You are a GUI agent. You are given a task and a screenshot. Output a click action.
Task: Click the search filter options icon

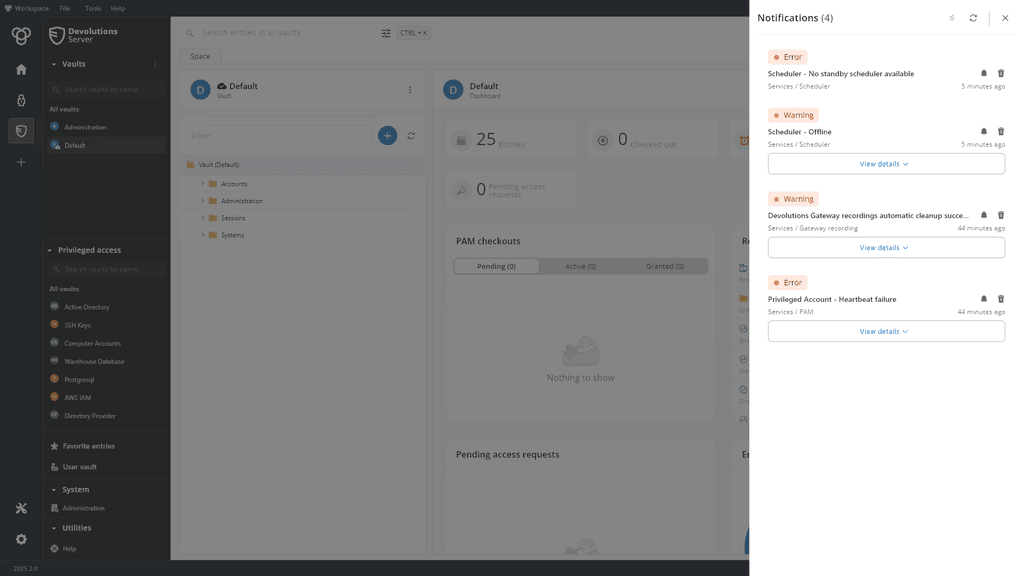(x=386, y=33)
